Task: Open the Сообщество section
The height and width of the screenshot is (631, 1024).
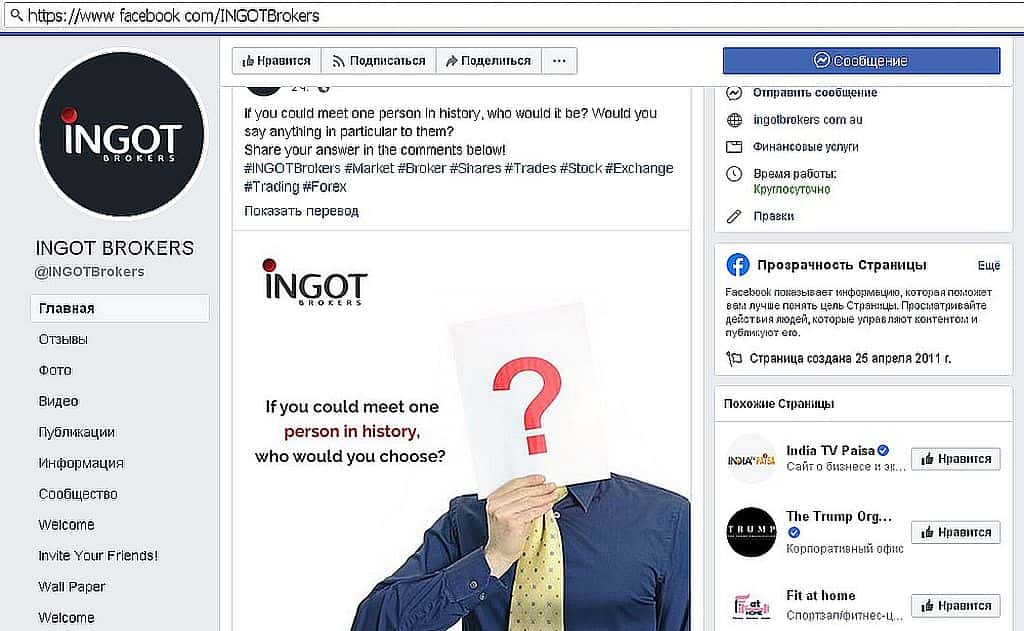Action: coord(78,494)
